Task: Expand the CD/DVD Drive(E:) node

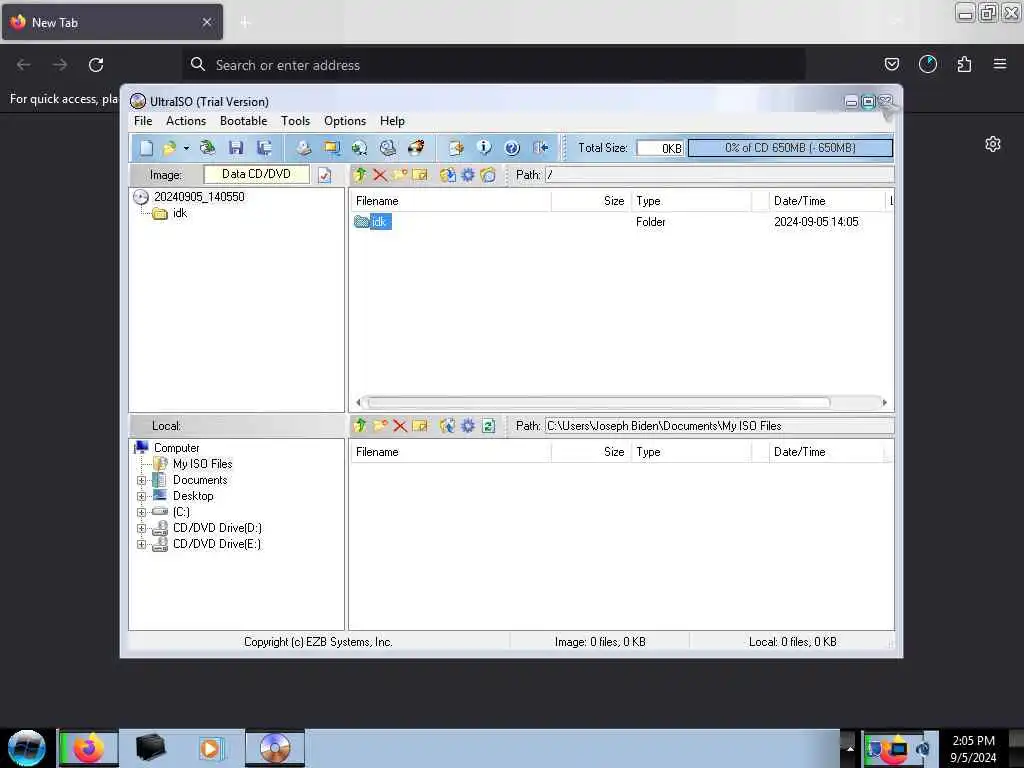Action: coord(141,544)
